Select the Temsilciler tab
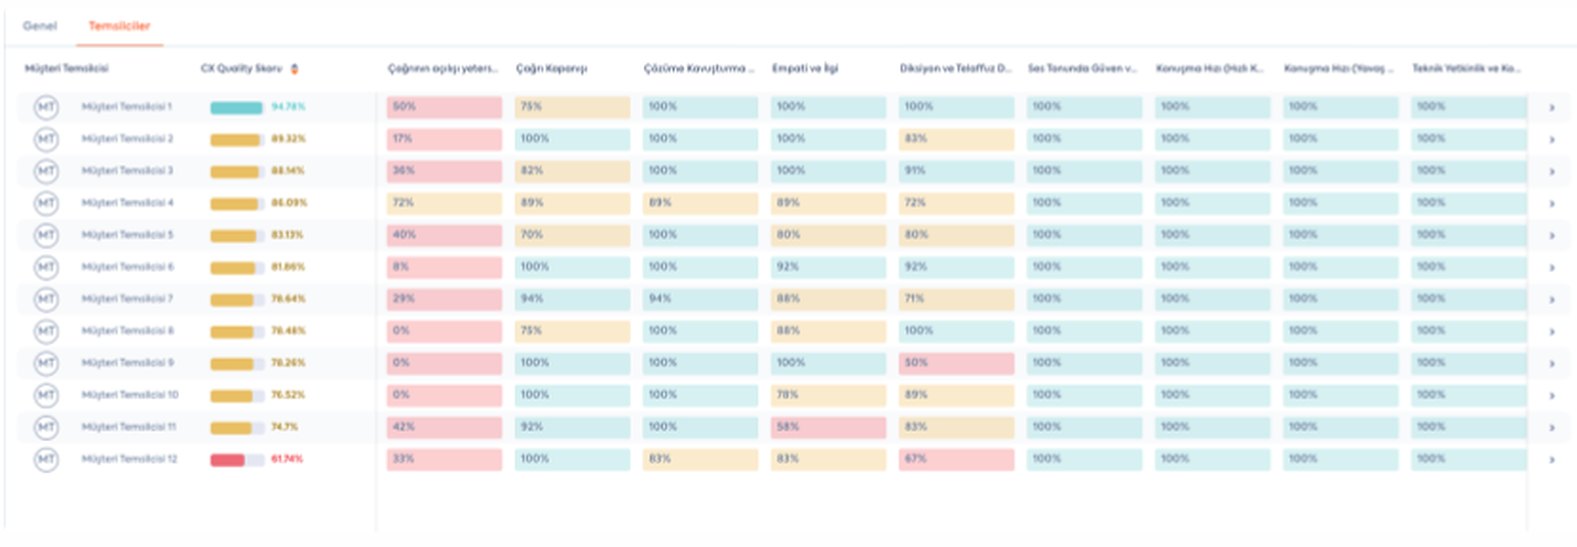This screenshot has height=547, width=1577. click(x=119, y=26)
